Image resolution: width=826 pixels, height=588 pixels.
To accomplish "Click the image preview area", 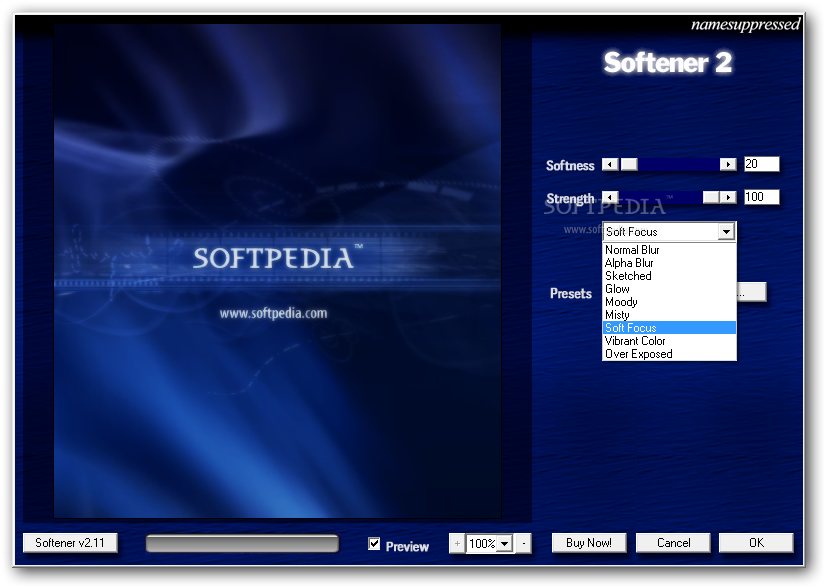I will (x=278, y=271).
